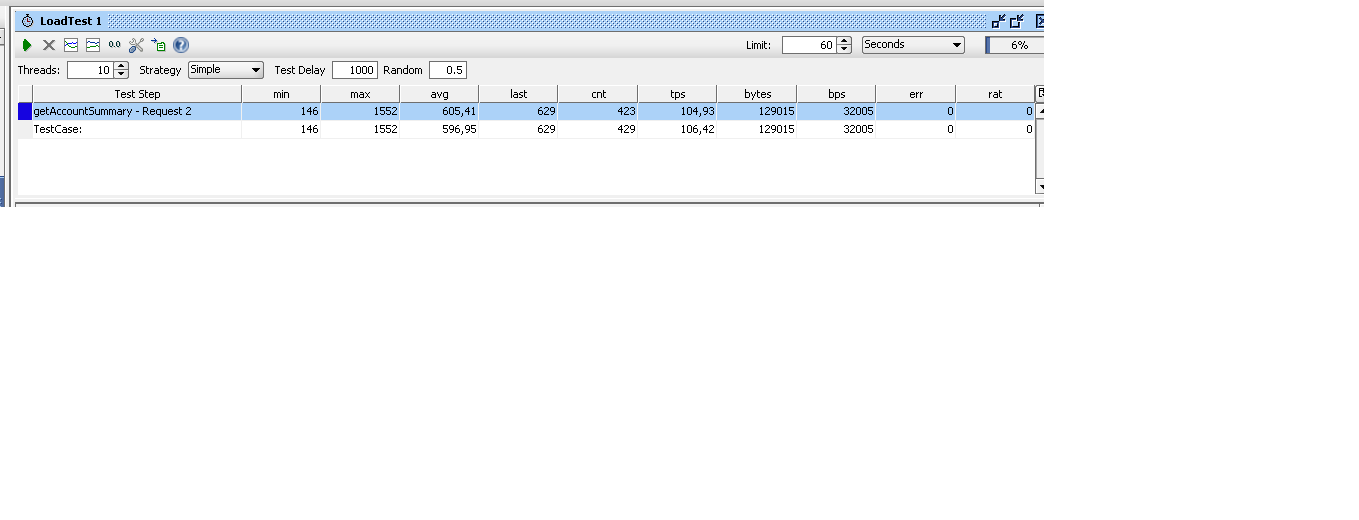Increase Limit with the spinner up arrow
This screenshot has height=520, width=1359.
844,41
